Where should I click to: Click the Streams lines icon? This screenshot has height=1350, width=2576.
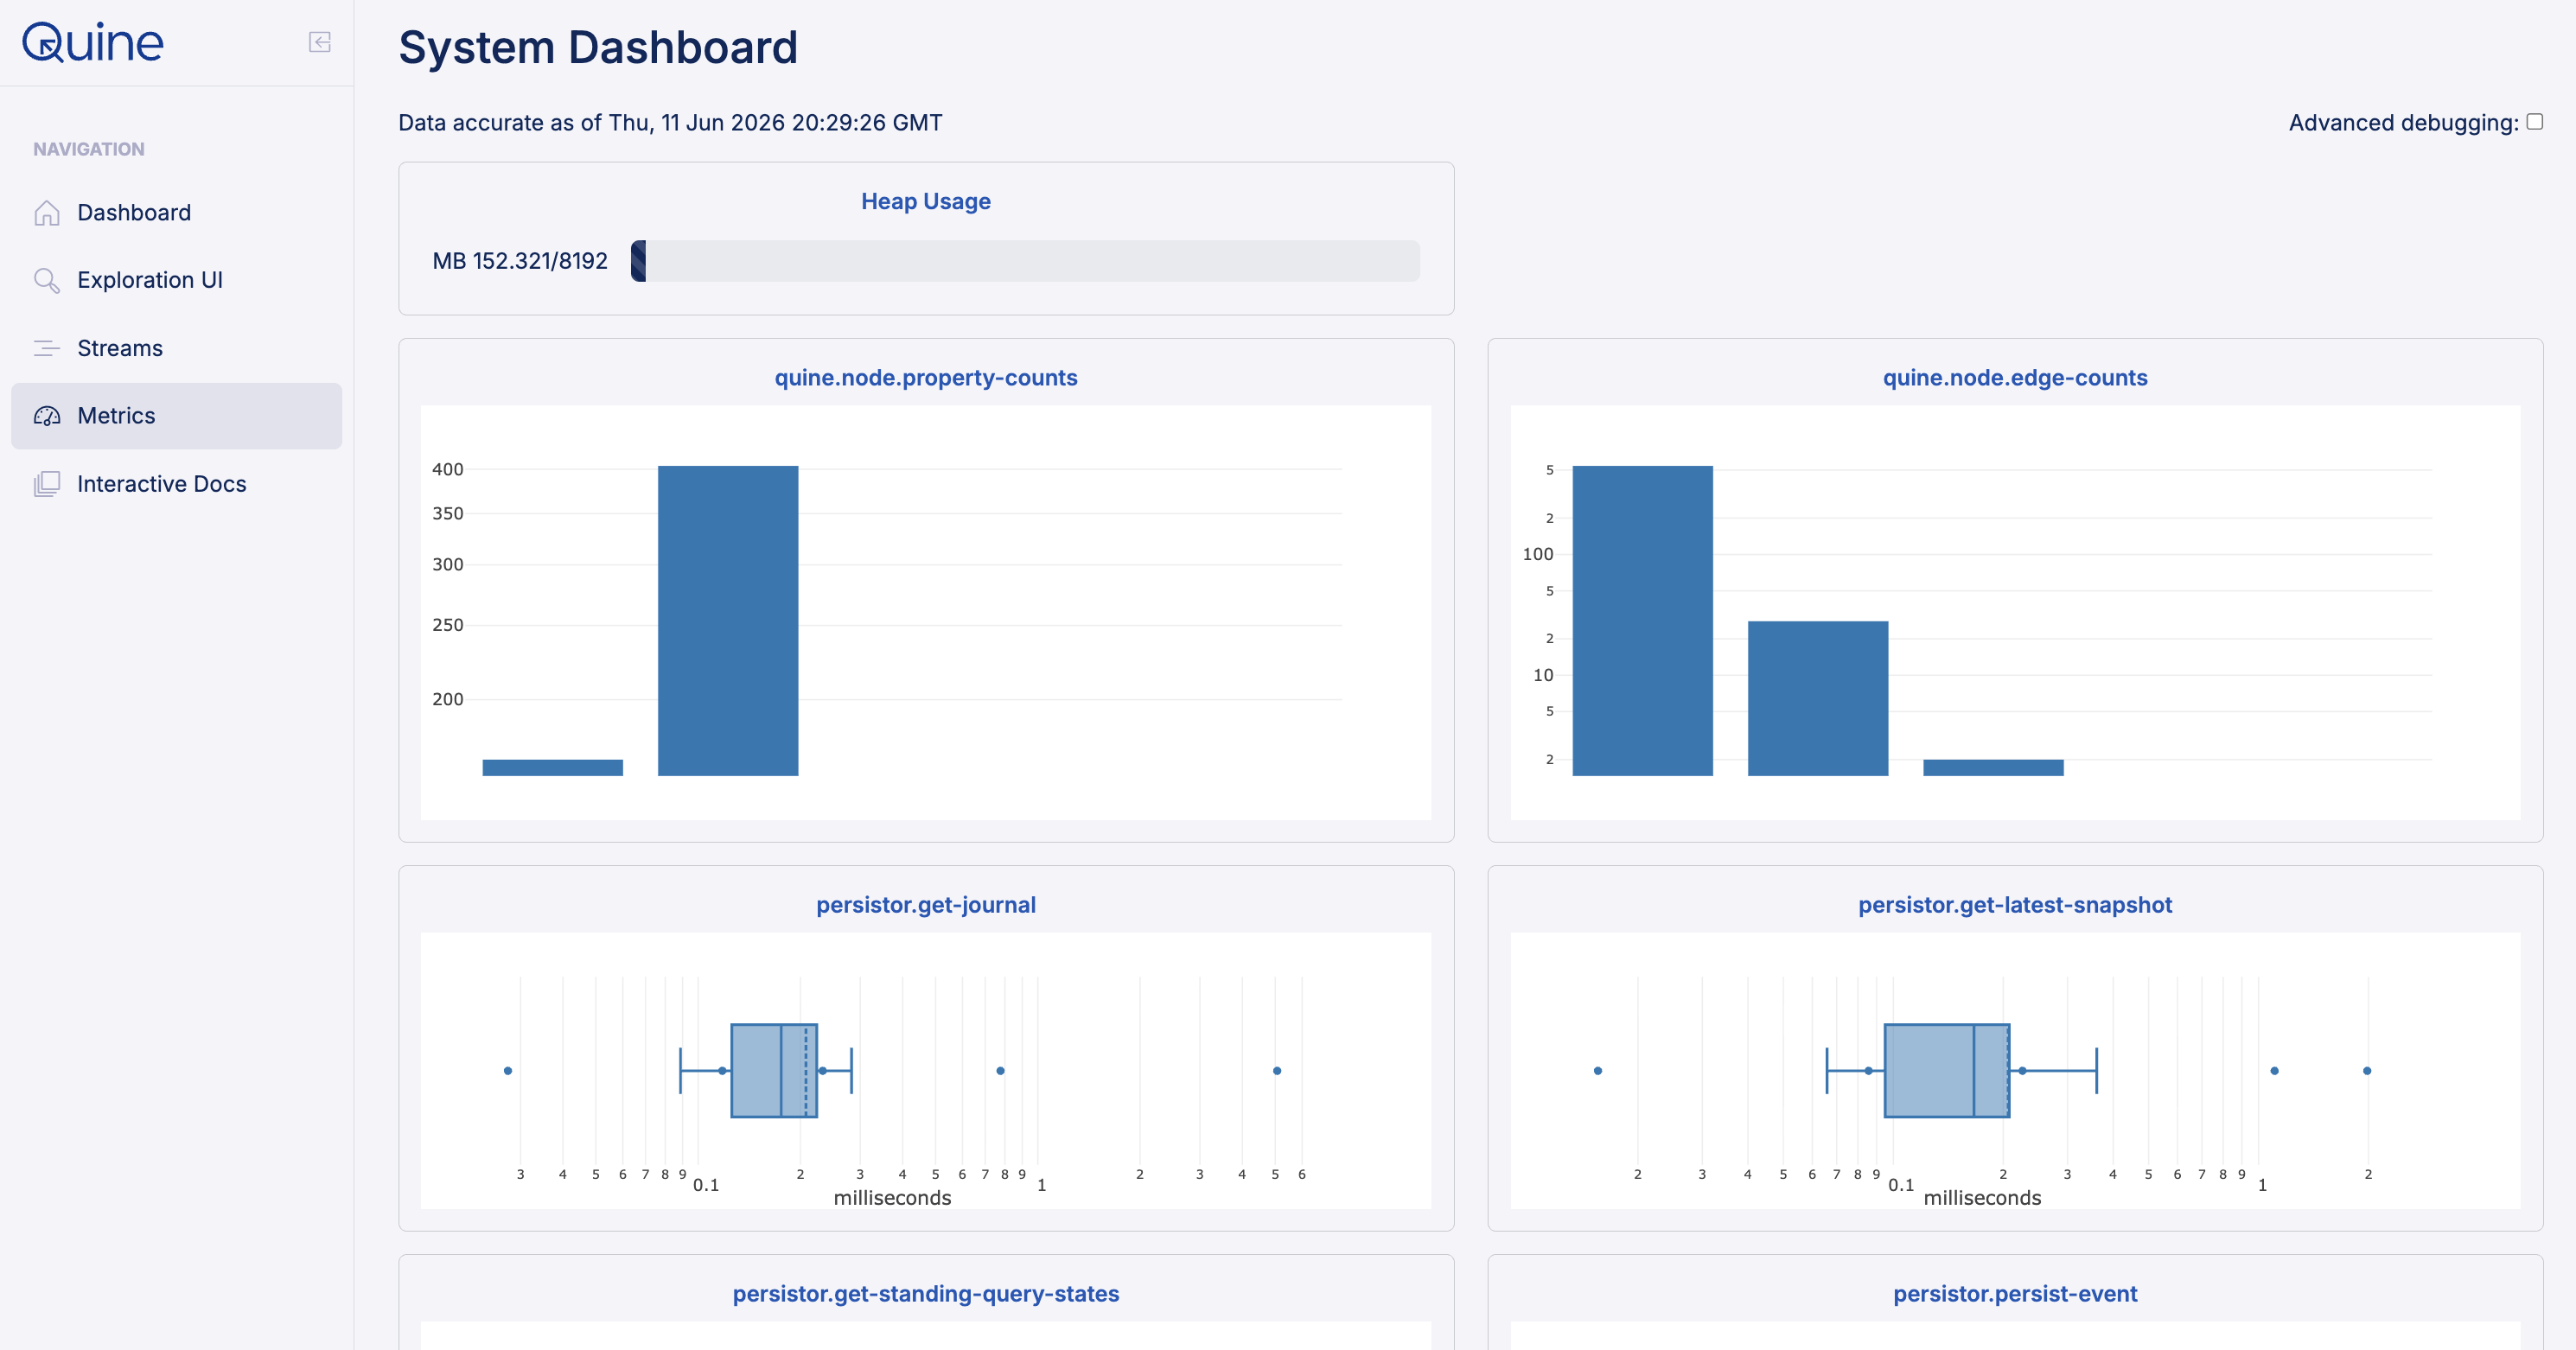[47, 348]
